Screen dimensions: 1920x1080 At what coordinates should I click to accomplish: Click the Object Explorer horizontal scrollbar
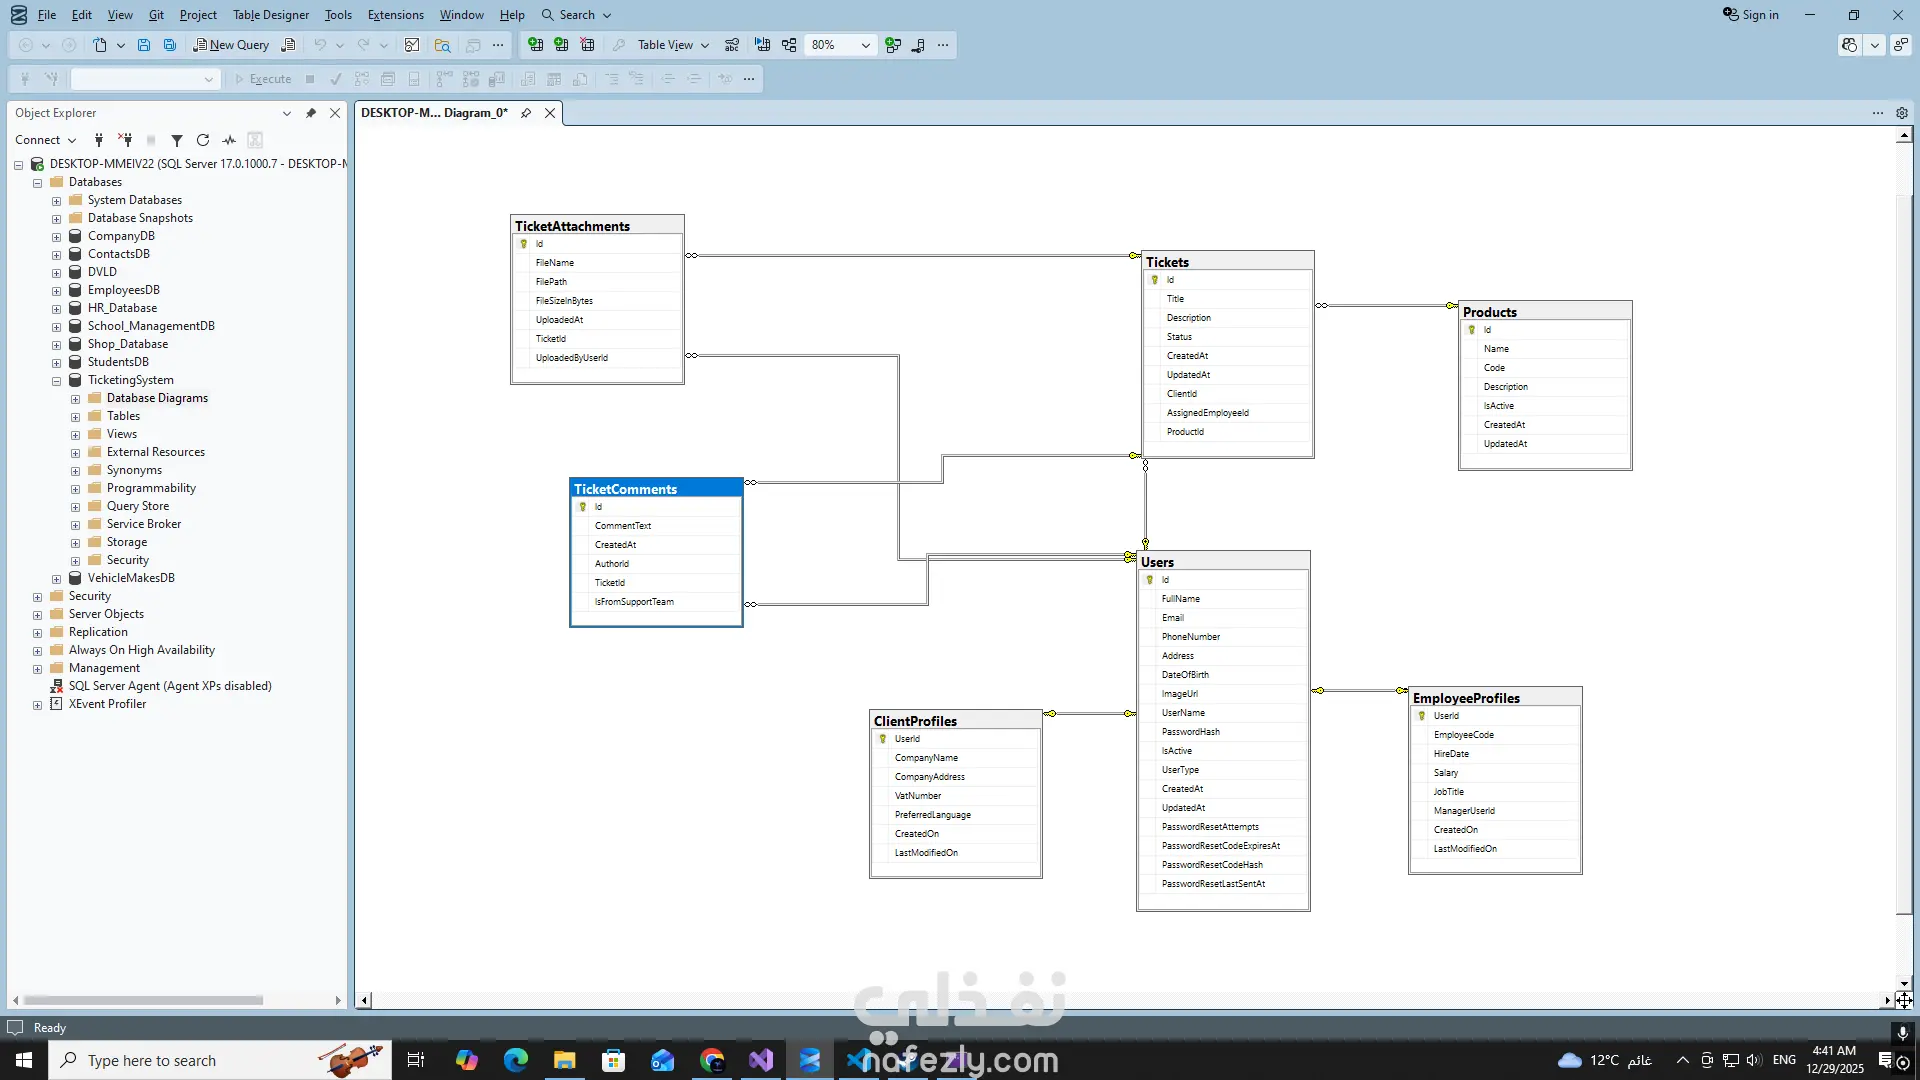click(x=143, y=1000)
